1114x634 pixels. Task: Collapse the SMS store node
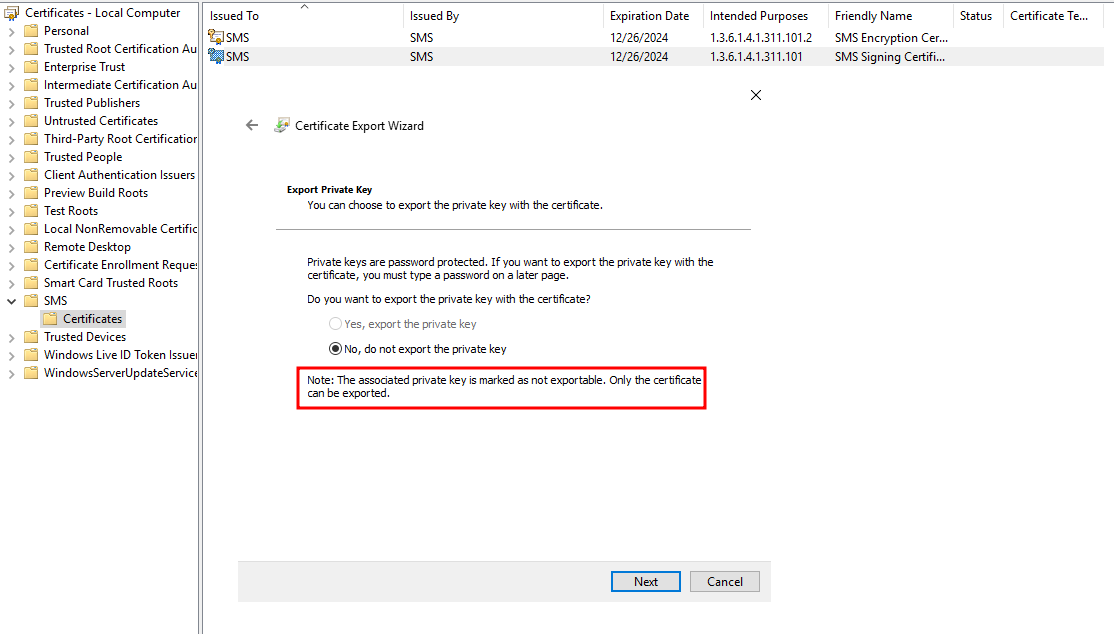[11, 301]
